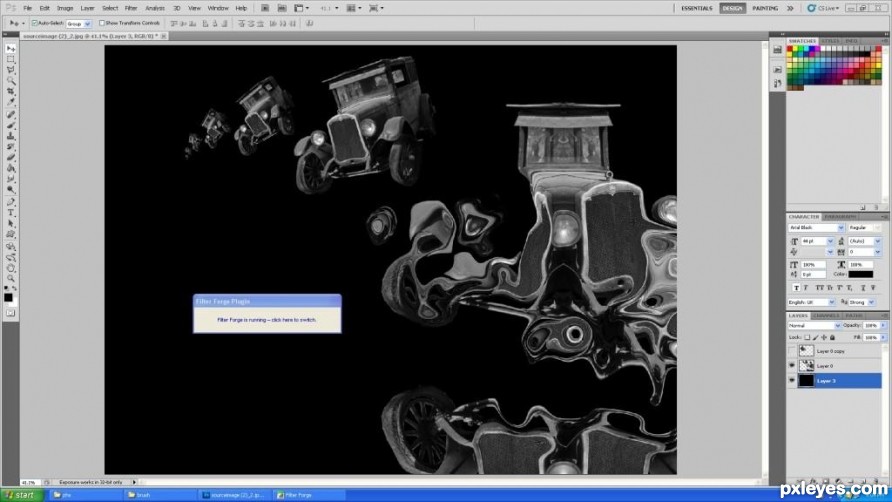The image size is (892, 502).
Task: Select the Dodge tool
Action: [x=11, y=190]
